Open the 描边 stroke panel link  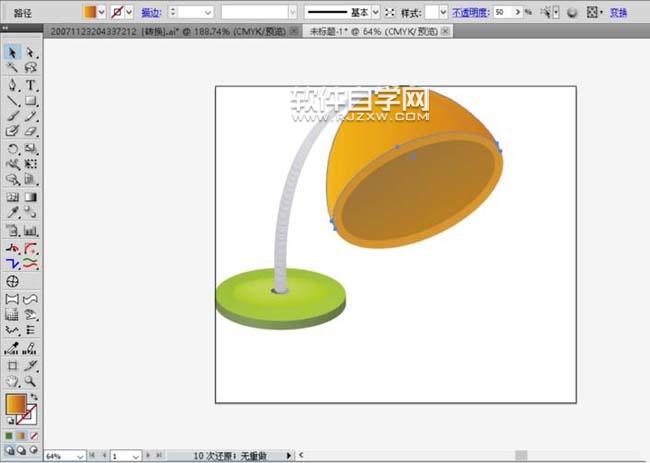click(151, 13)
